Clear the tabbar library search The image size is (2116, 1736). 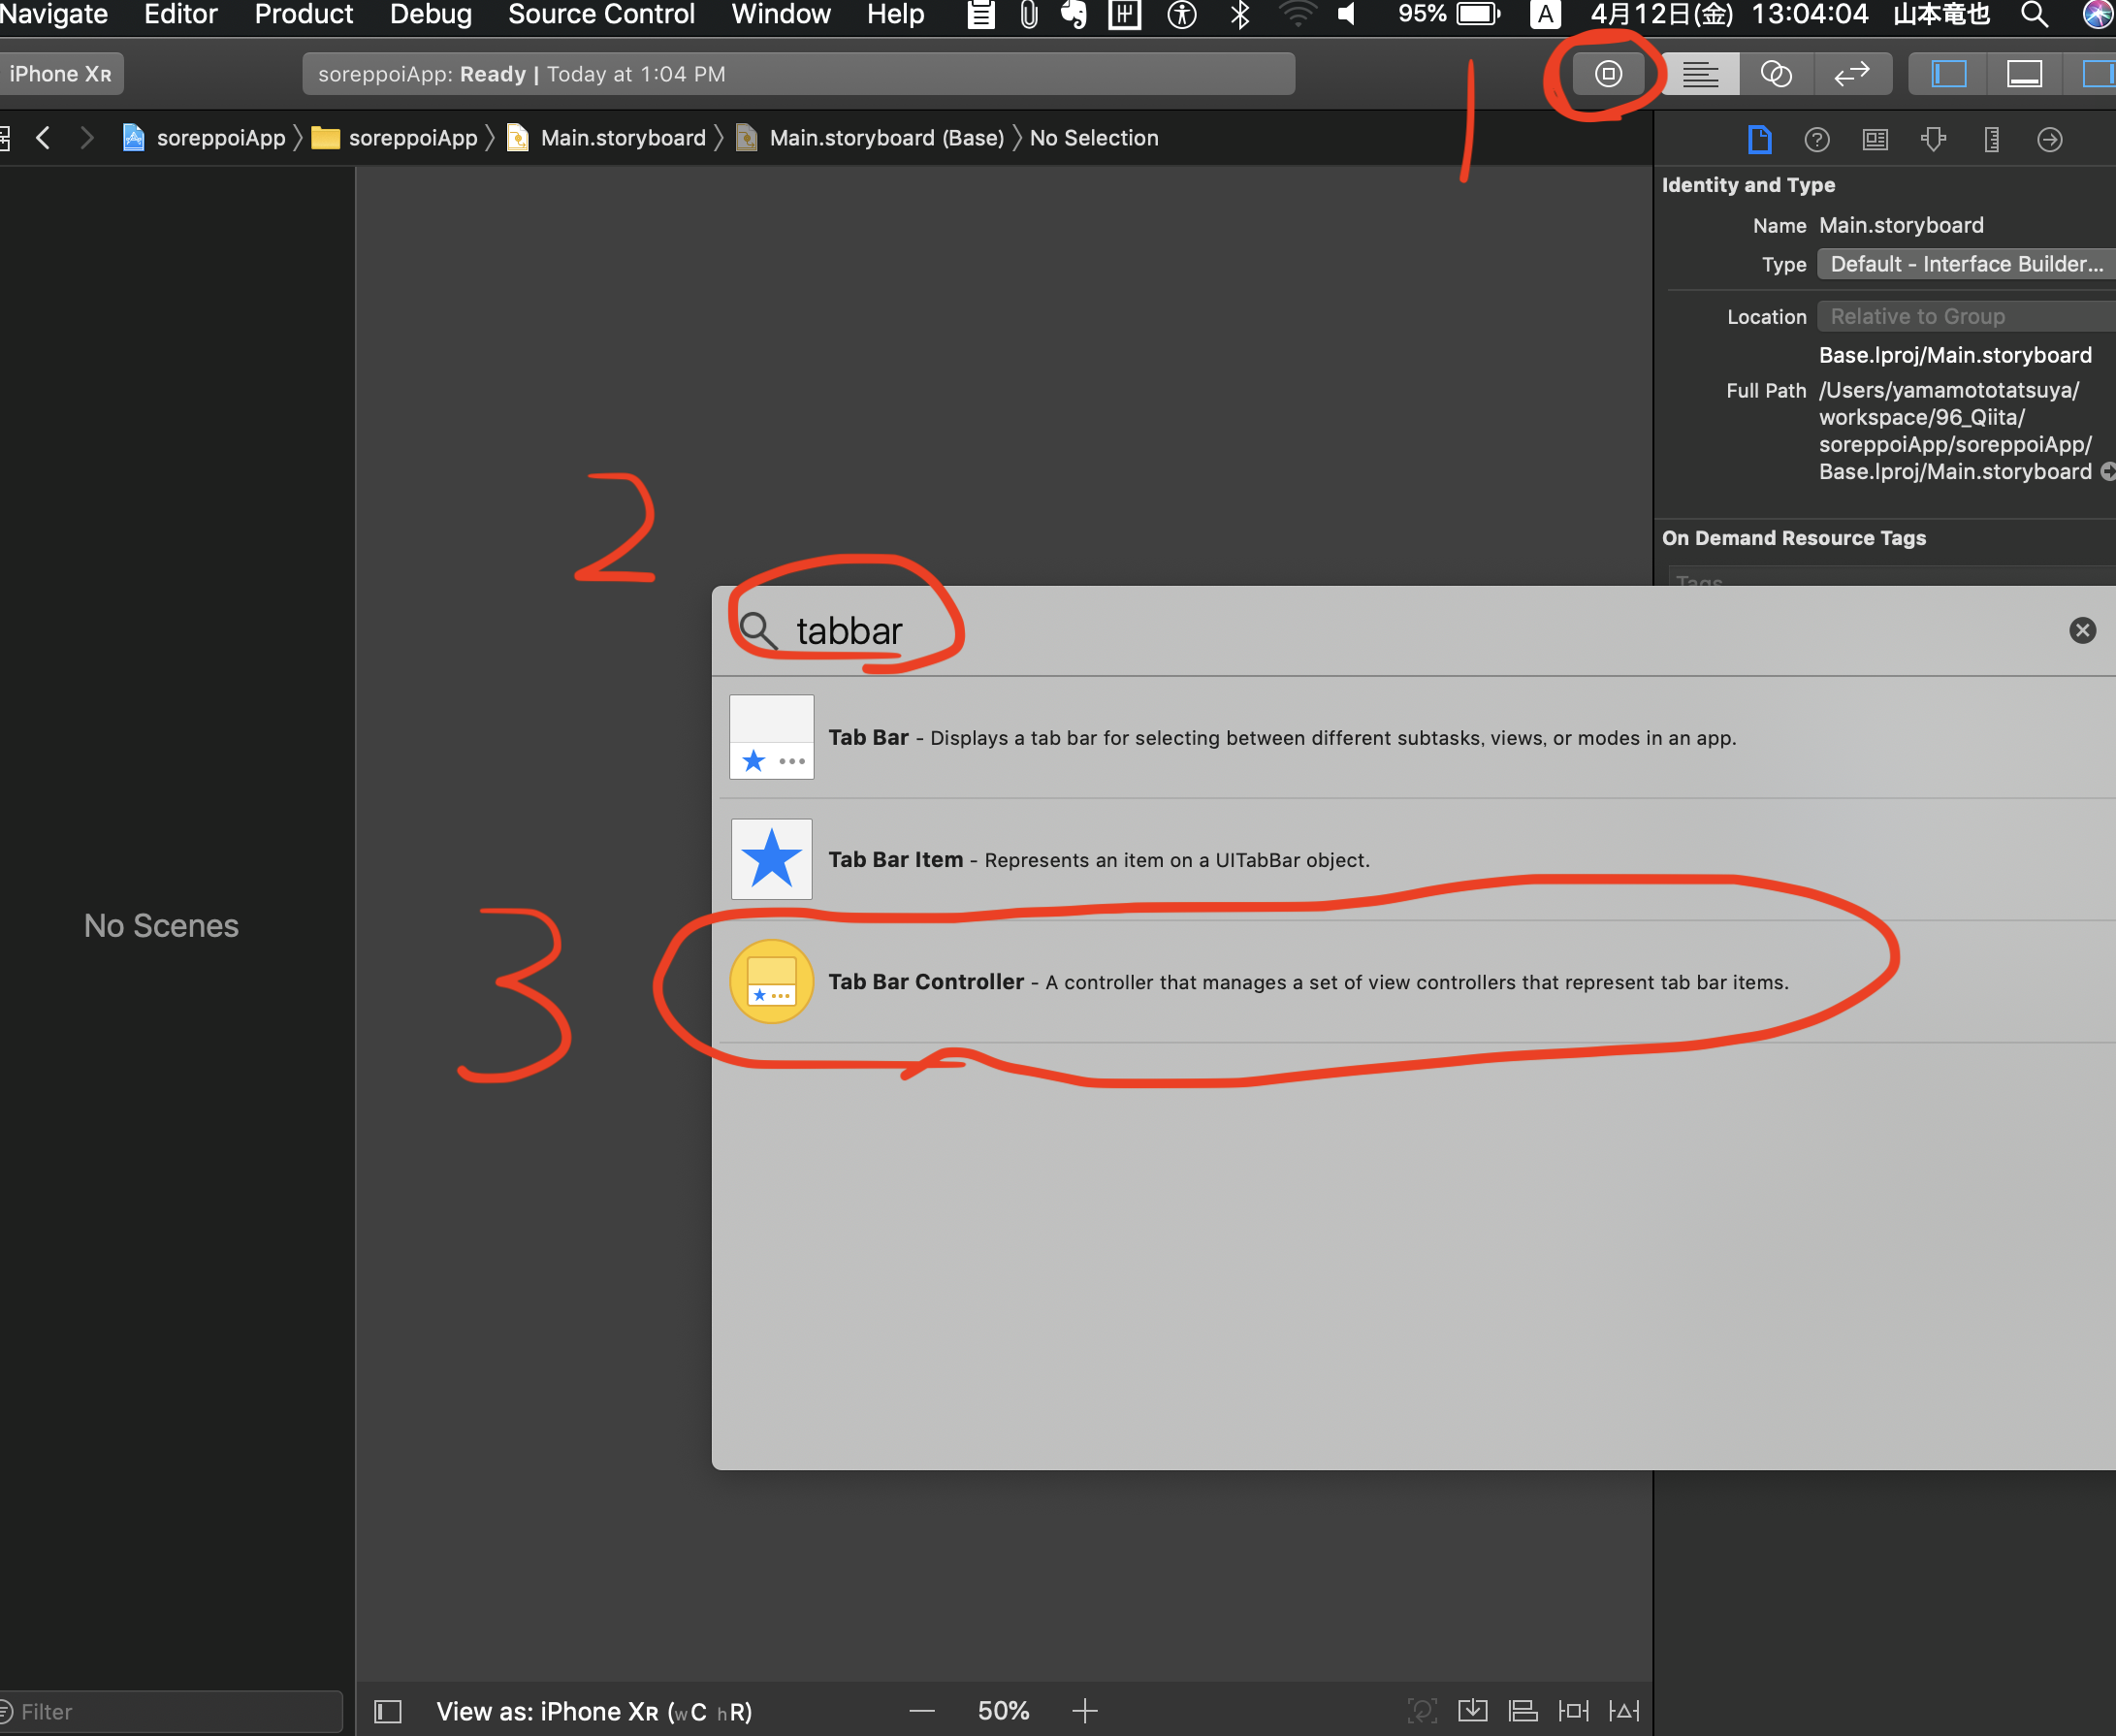2082,630
